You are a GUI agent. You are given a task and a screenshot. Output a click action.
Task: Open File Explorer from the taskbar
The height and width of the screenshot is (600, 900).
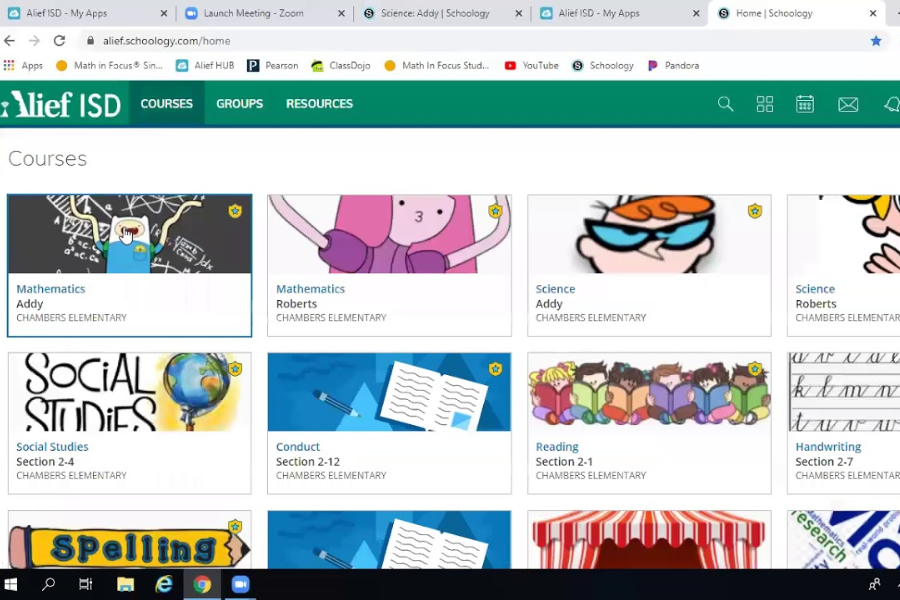(x=125, y=584)
